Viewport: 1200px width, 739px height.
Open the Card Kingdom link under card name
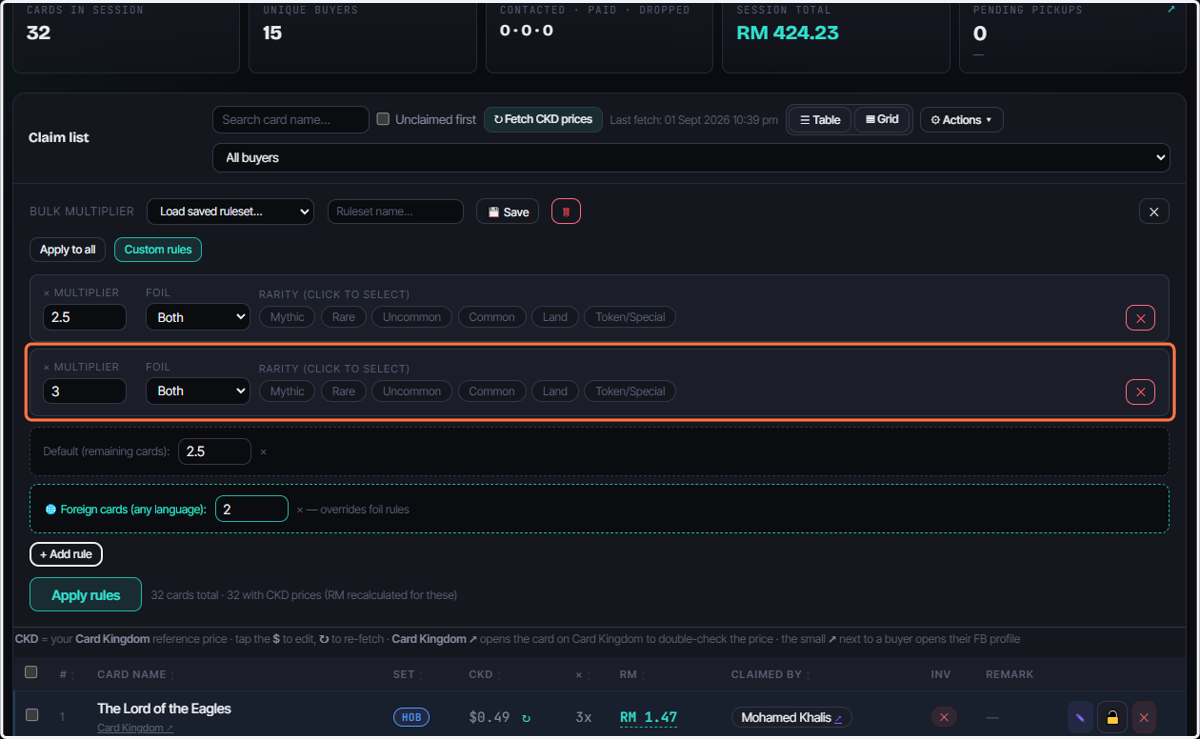[x=135, y=728]
